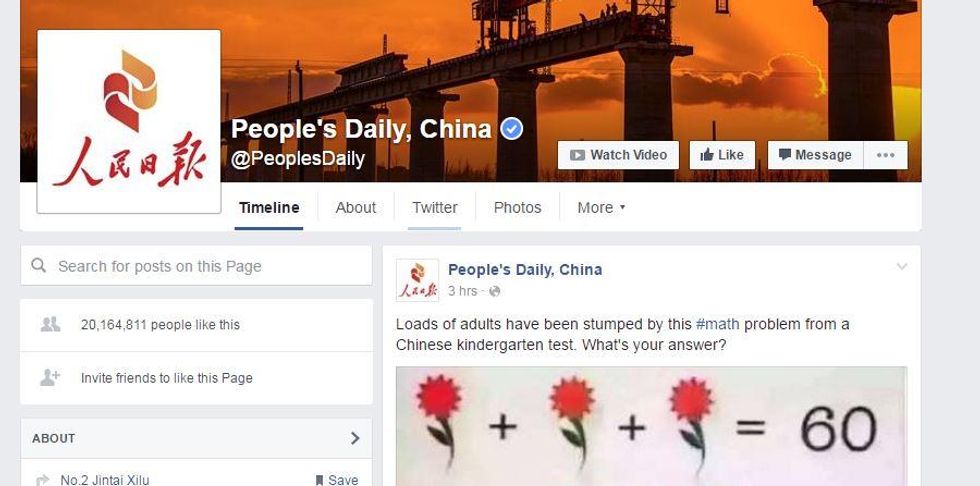Click the #math hashtag link
Image resolution: width=980 pixels, height=486 pixels.
[717, 324]
